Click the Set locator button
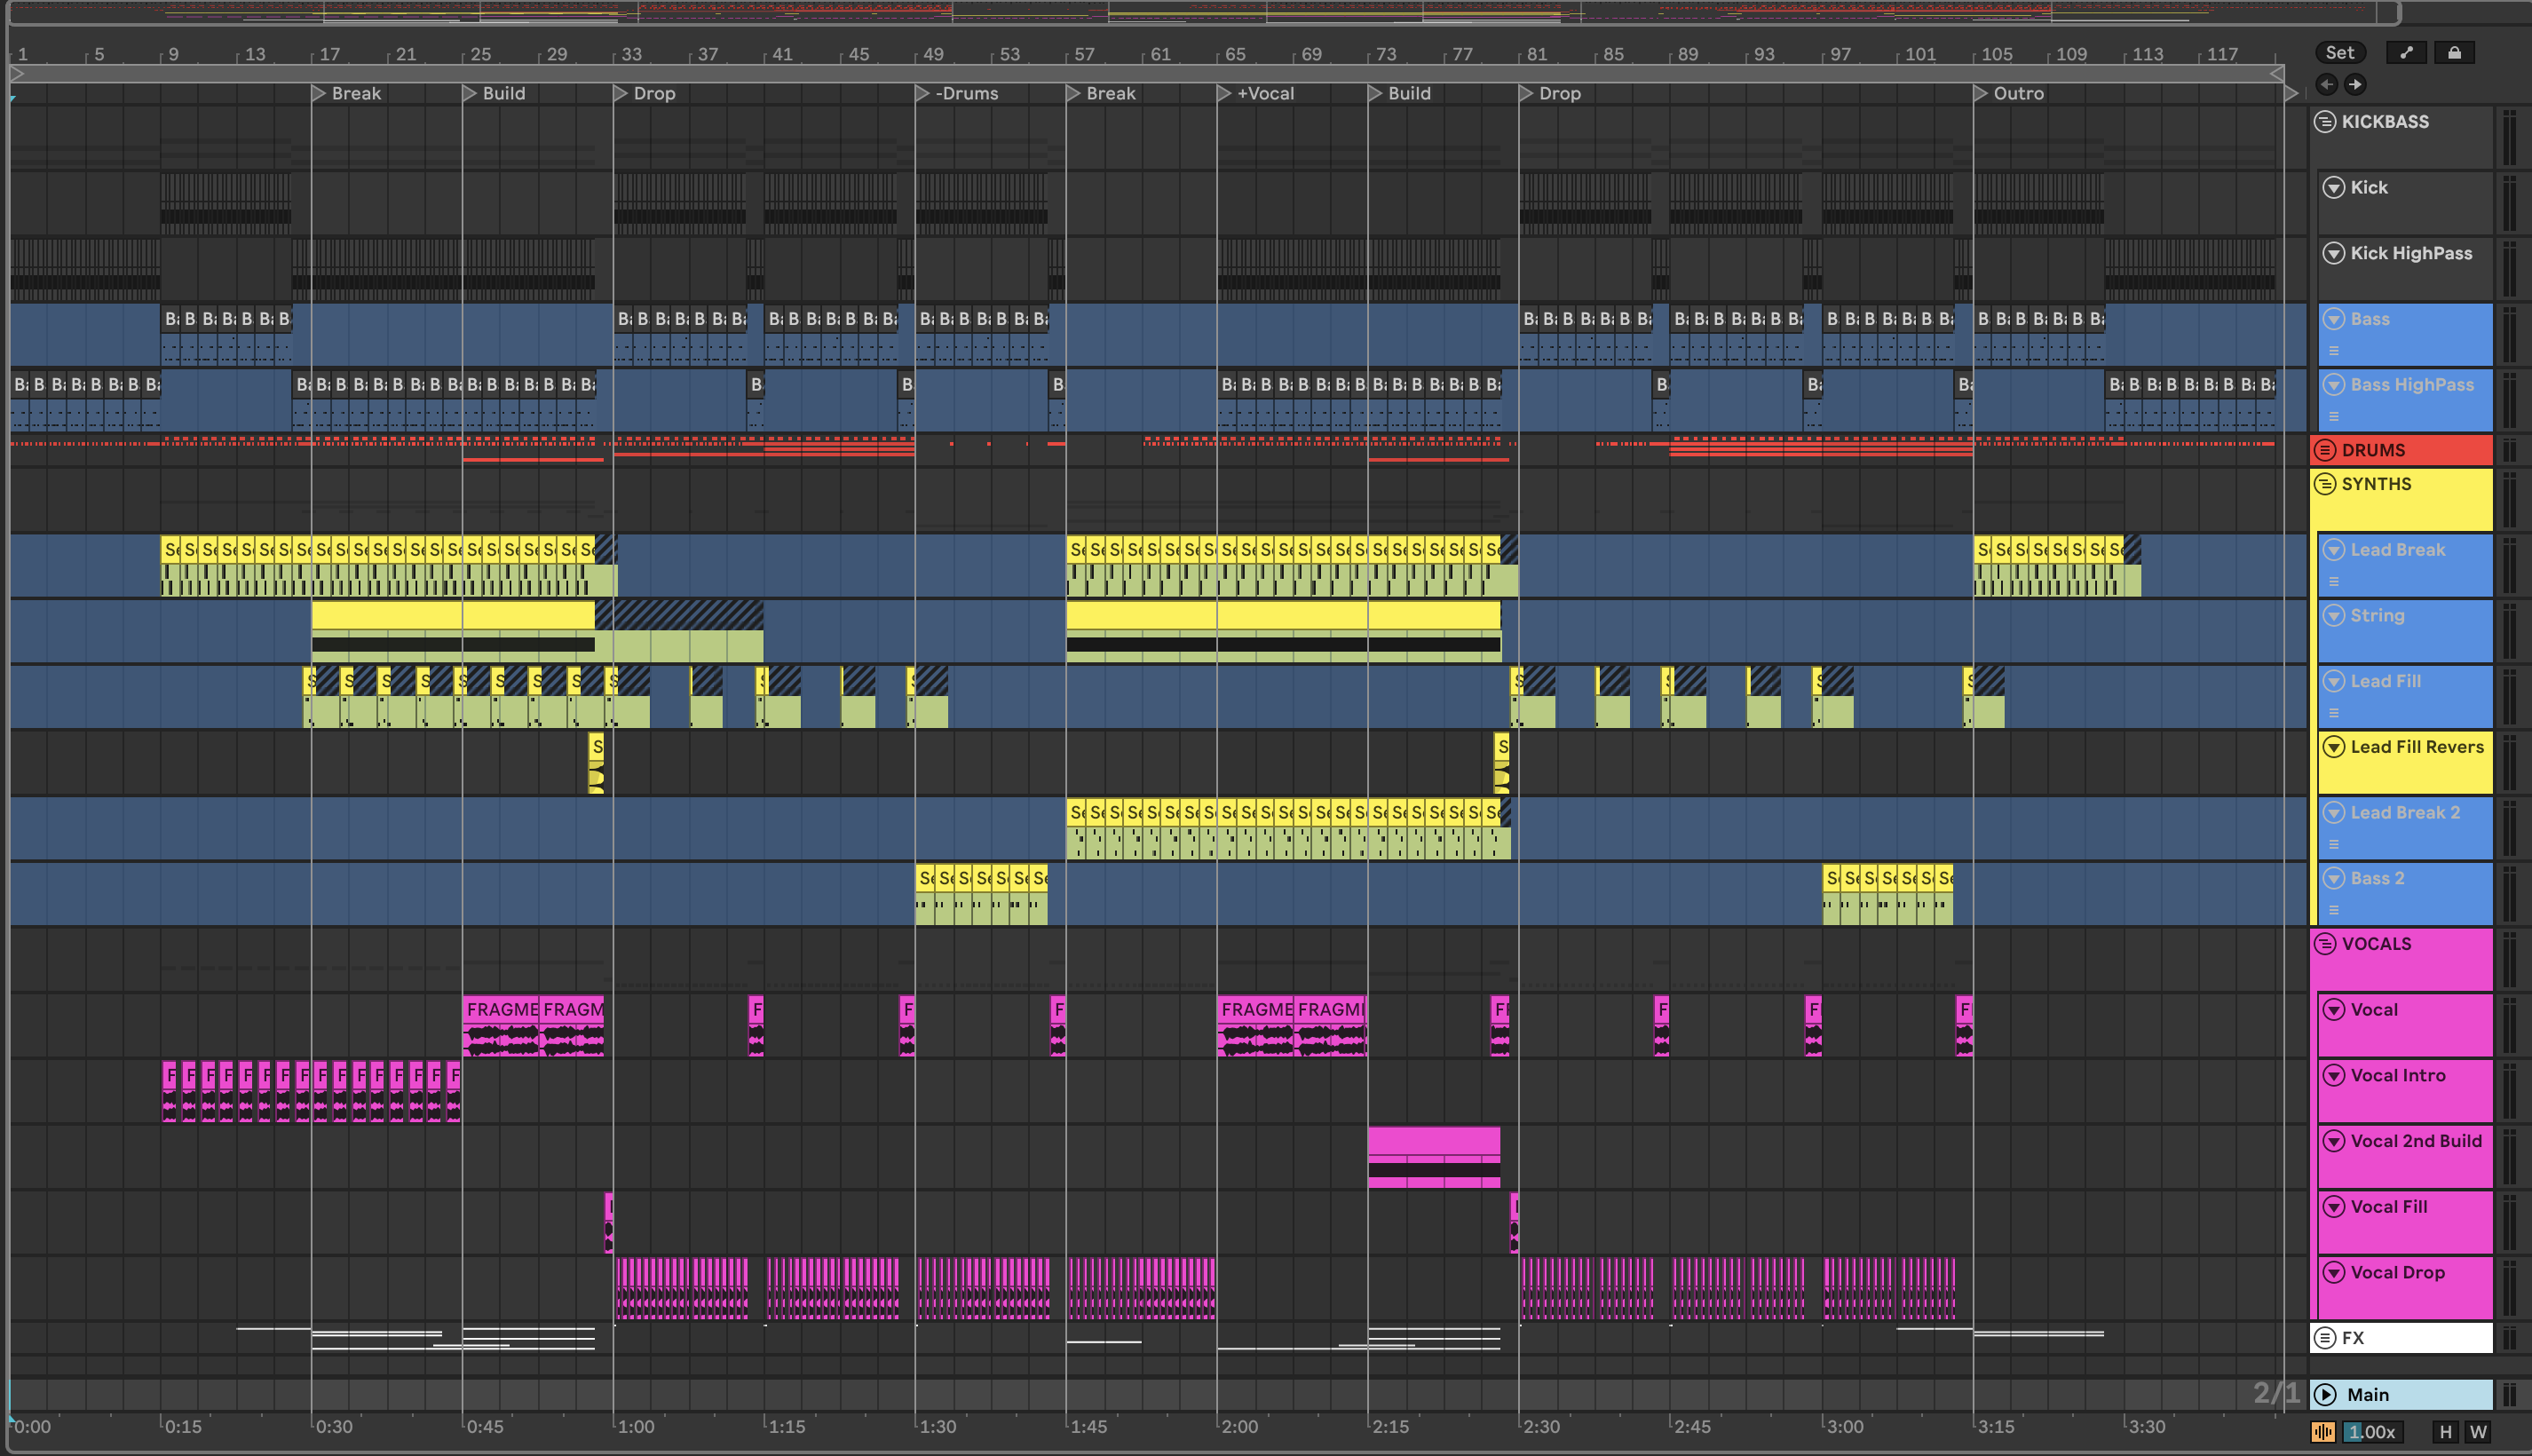 (x=2340, y=53)
